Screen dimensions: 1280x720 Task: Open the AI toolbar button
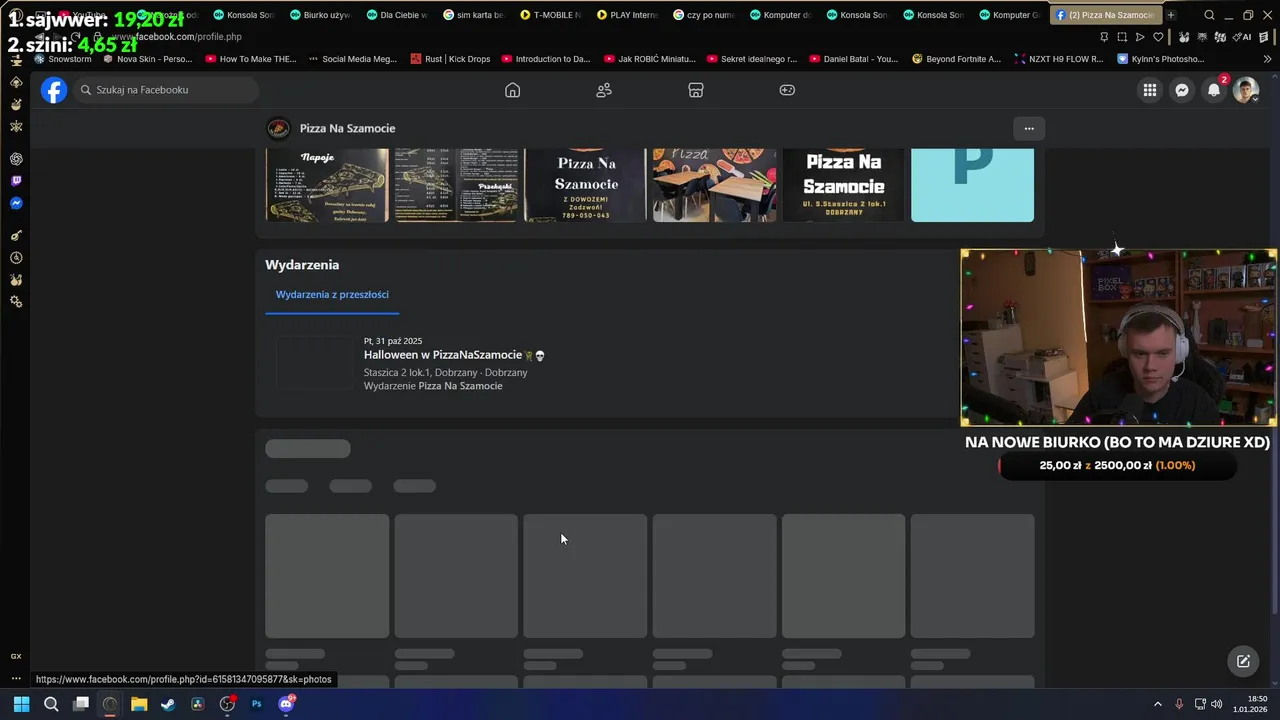[x=1243, y=37]
